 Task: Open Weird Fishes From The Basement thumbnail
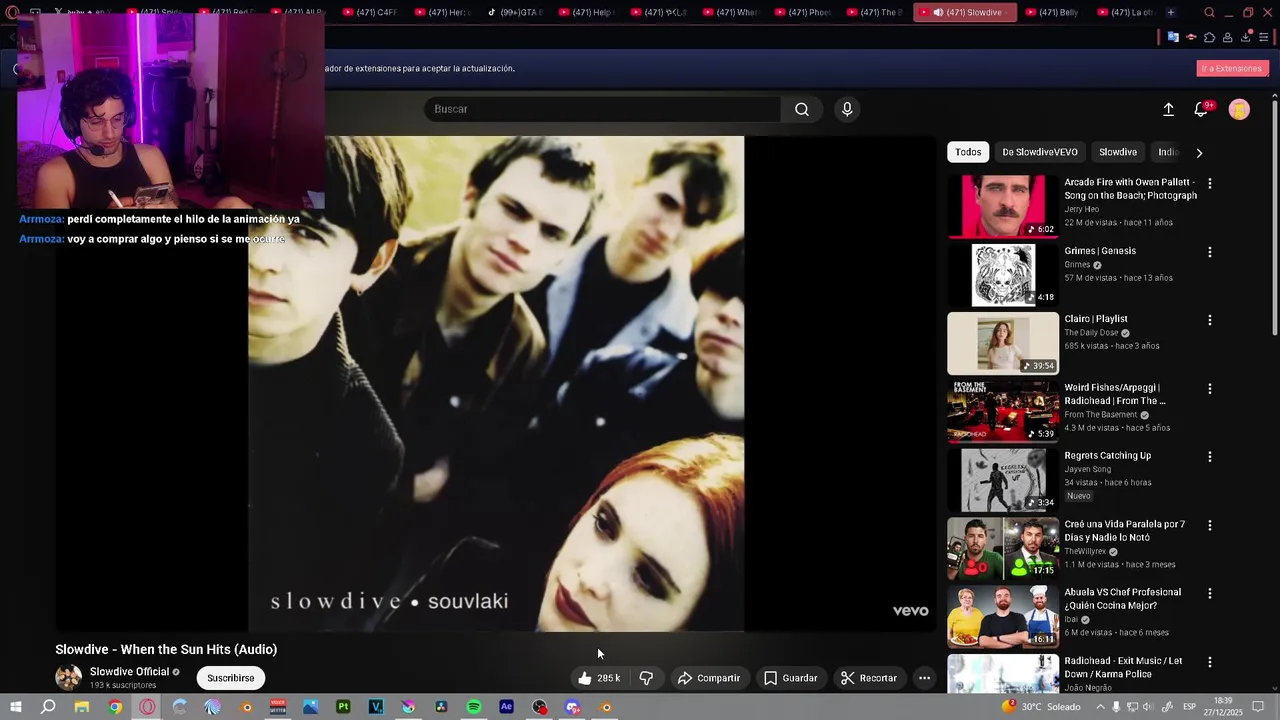tap(1003, 411)
